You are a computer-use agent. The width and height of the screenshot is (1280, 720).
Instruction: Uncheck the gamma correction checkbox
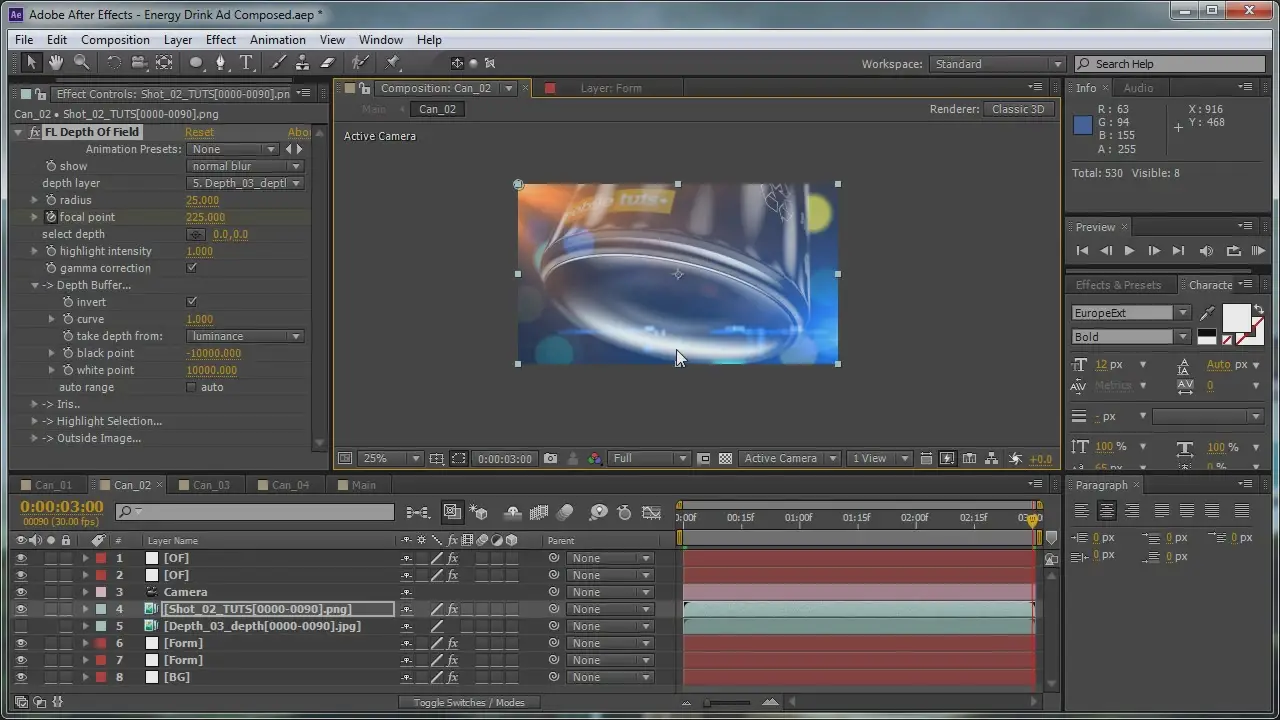[192, 268]
